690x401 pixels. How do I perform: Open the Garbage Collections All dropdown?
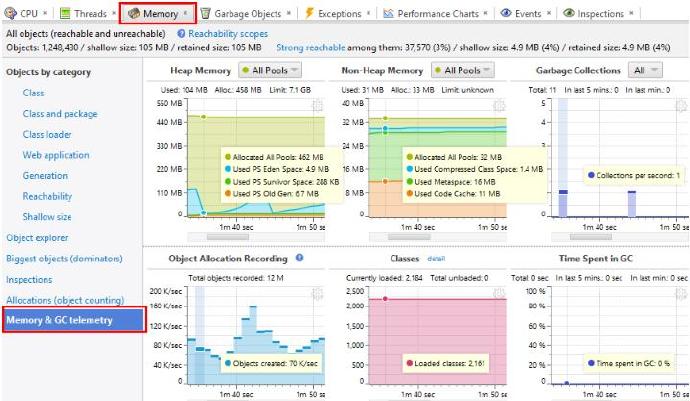(x=645, y=70)
